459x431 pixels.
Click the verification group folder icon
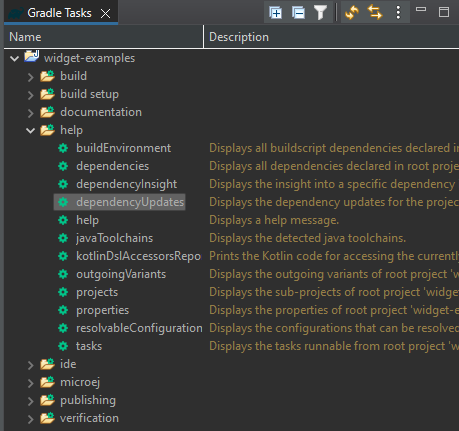tap(47, 418)
